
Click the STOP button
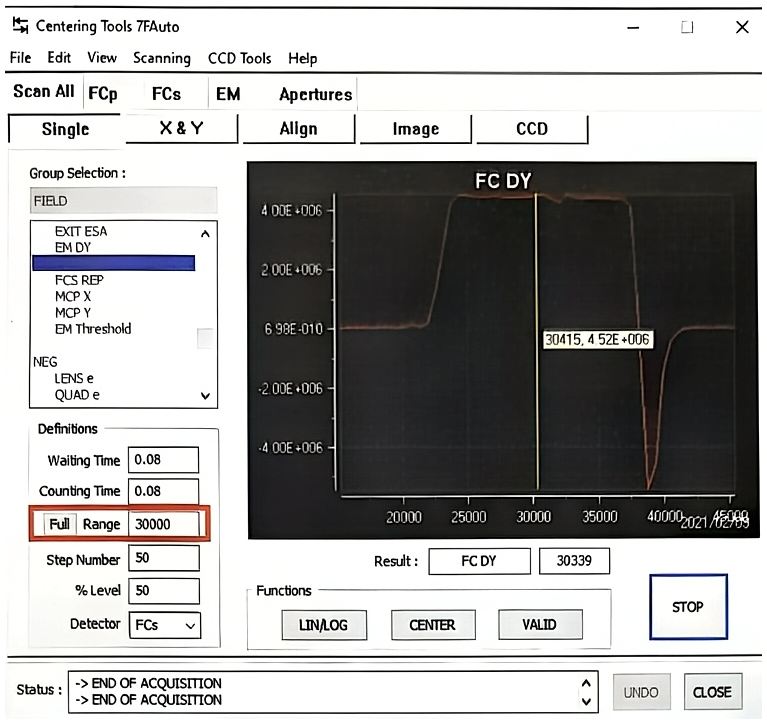click(x=688, y=607)
